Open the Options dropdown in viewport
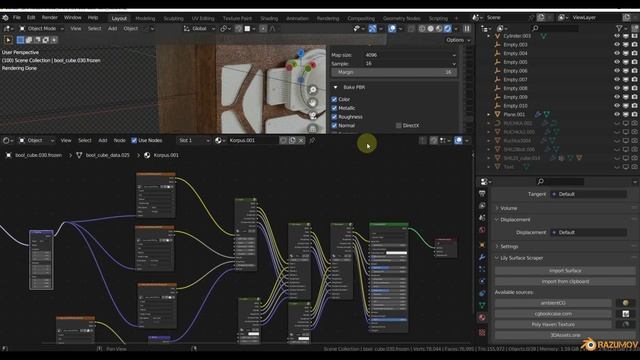The height and width of the screenshot is (360, 640). point(458,40)
